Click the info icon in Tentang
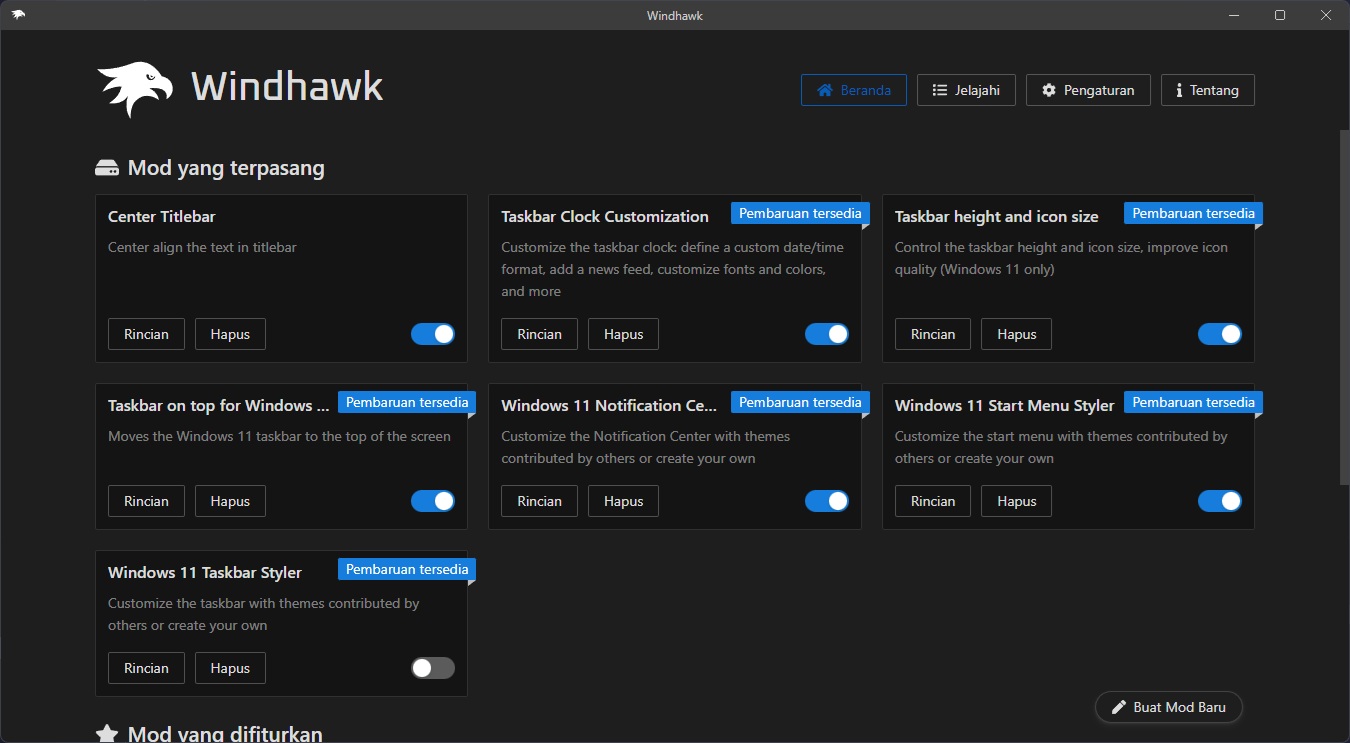The image size is (1350, 743). pyautogui.click(x=1179, y=90)
